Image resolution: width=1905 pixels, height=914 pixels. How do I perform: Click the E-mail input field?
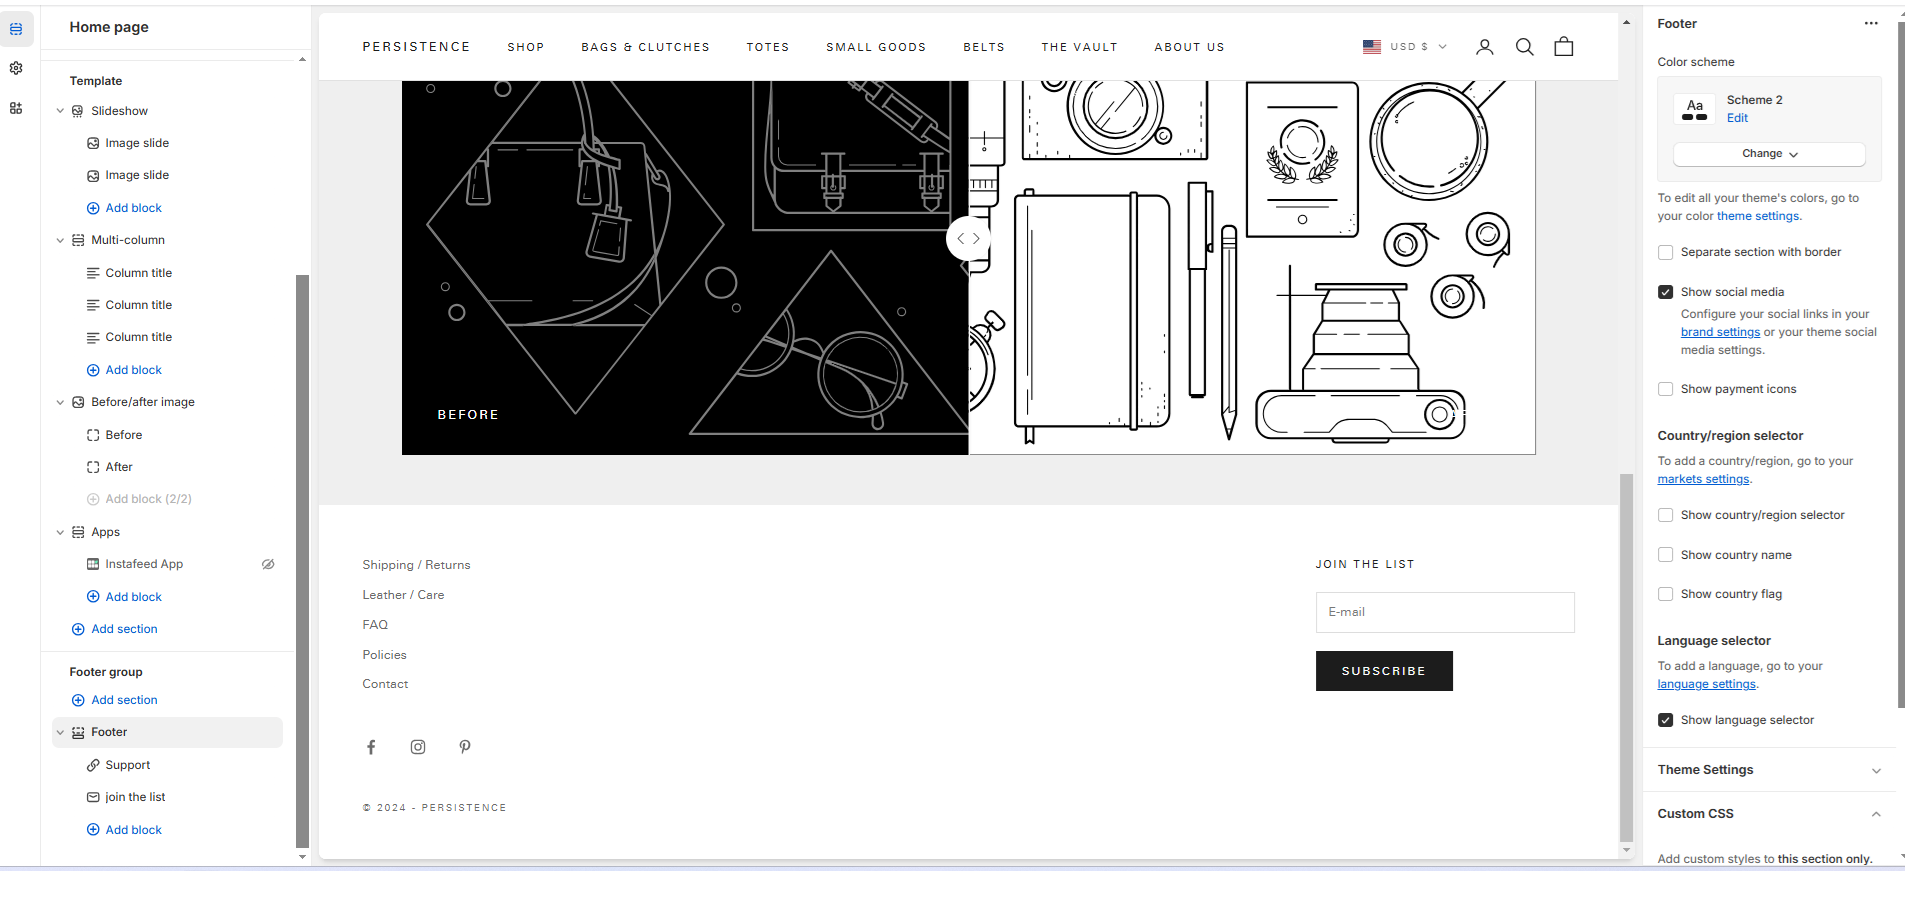click(x=1445, y=612)
